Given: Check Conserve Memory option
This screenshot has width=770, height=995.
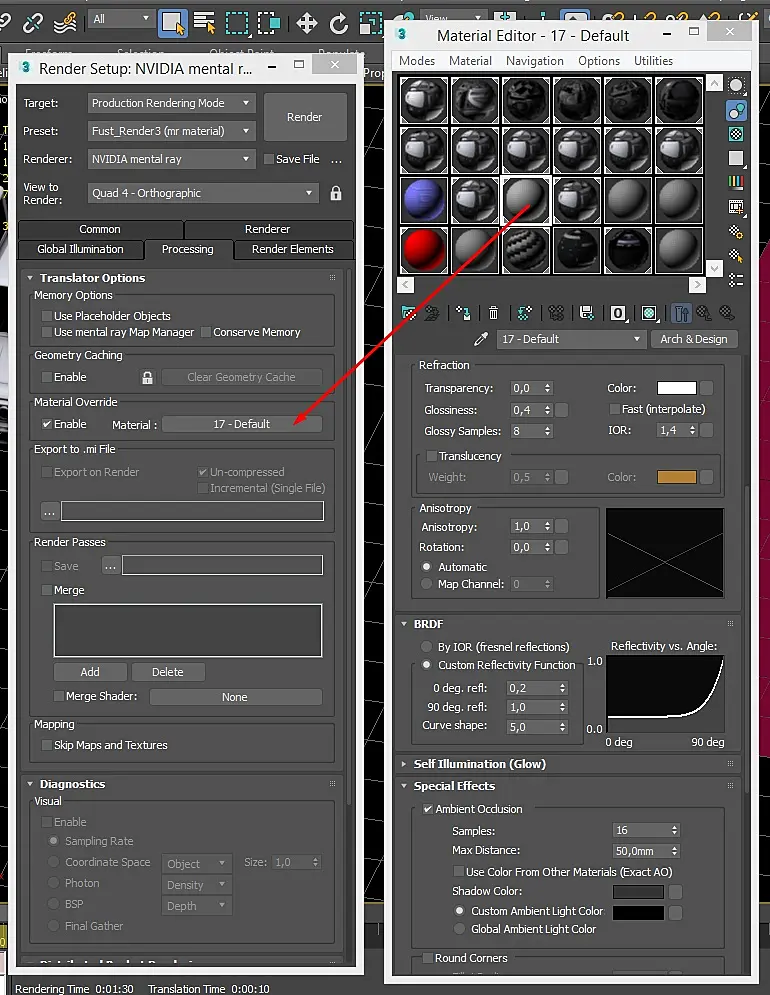Looking at the screenshot, I should point(206,332).
